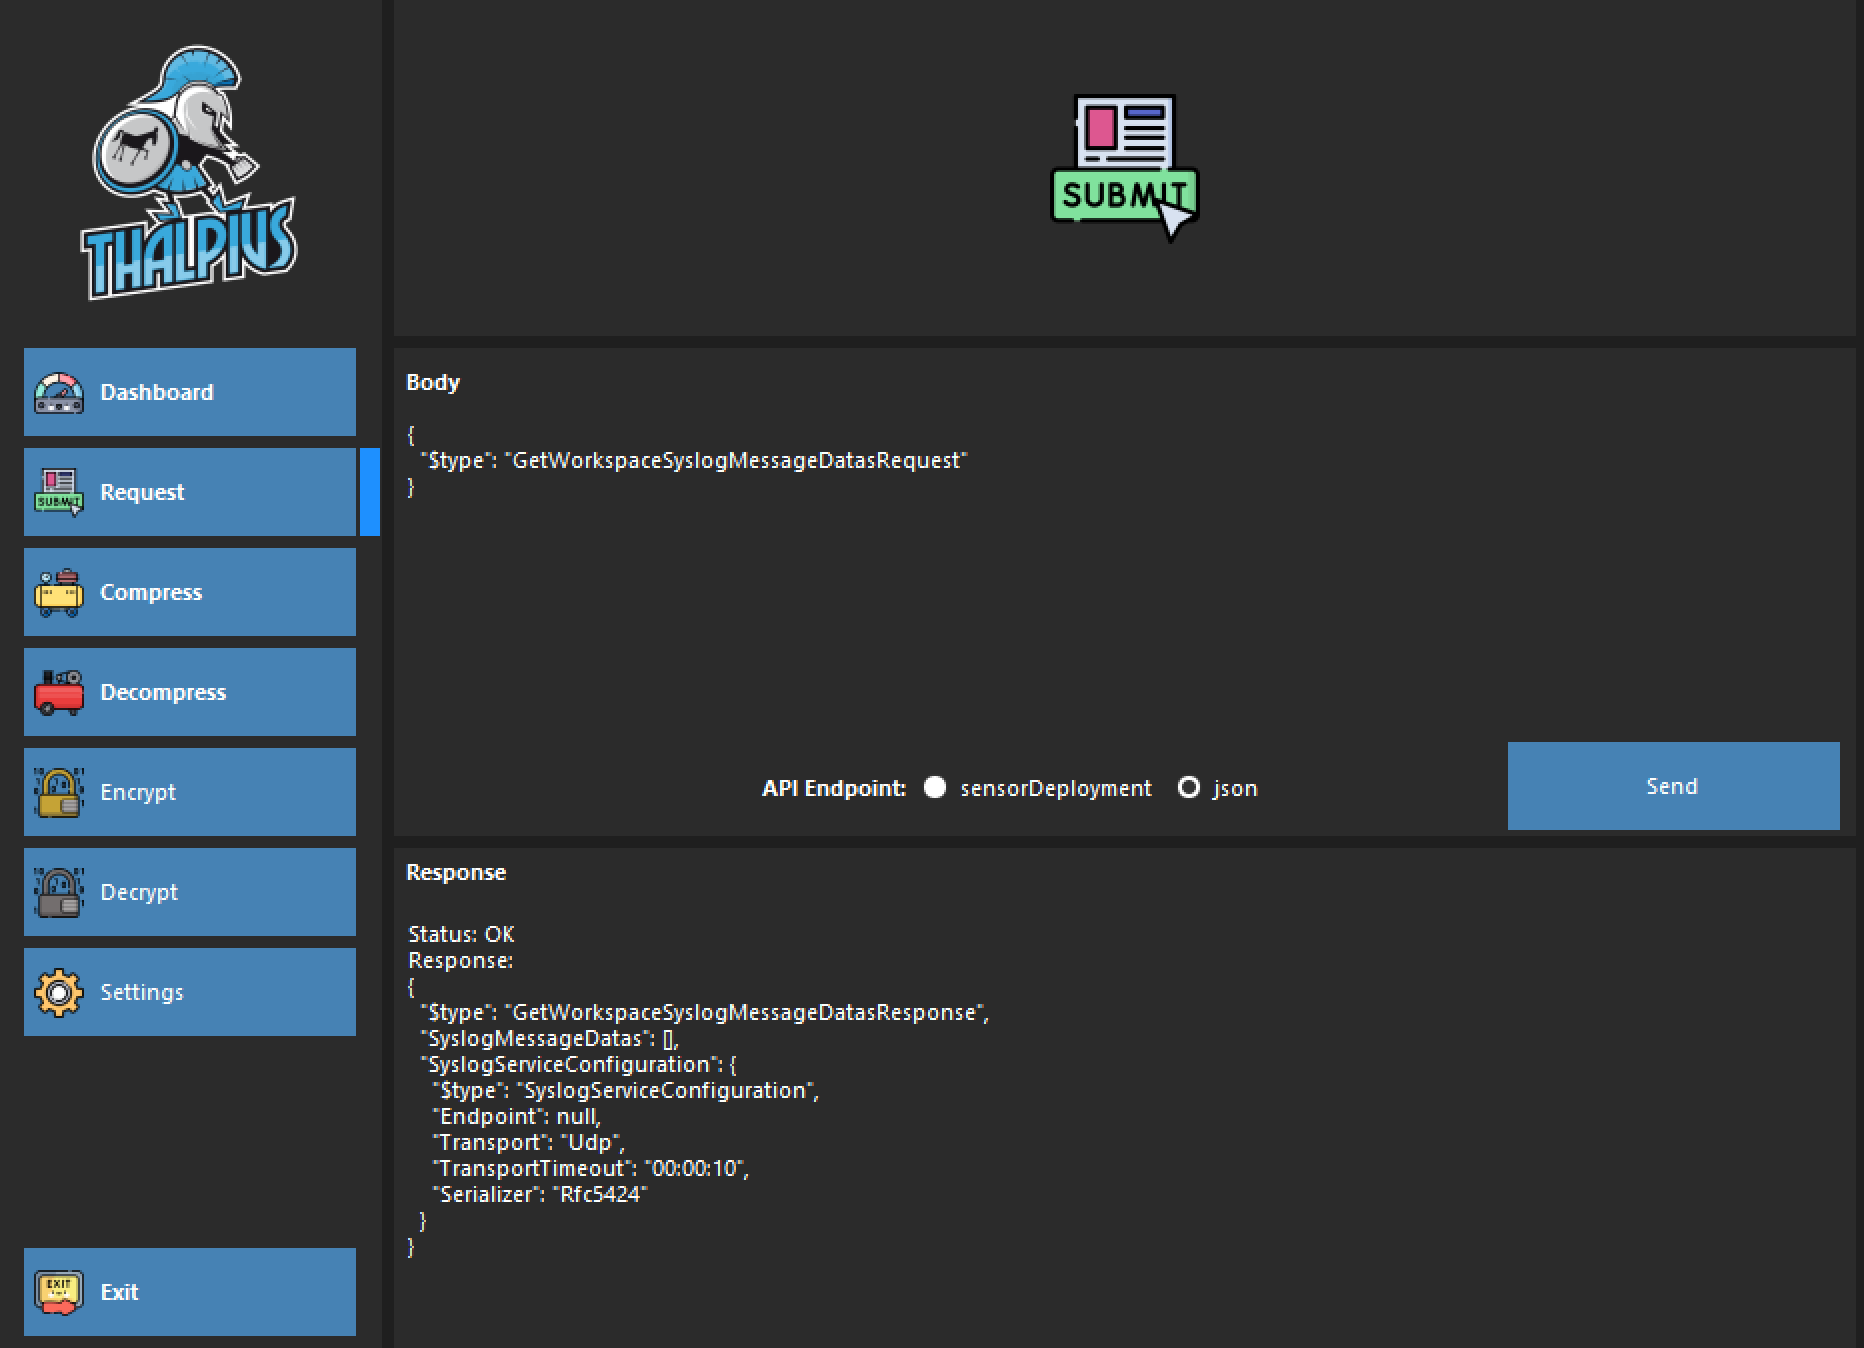
Task: Go to the Encrypt page label
Action: (138, 792)
